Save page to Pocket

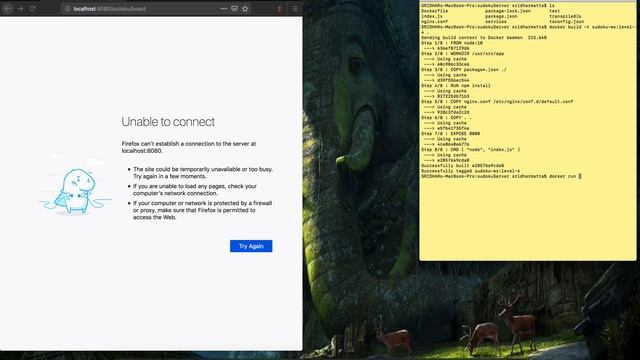[234, 9]
